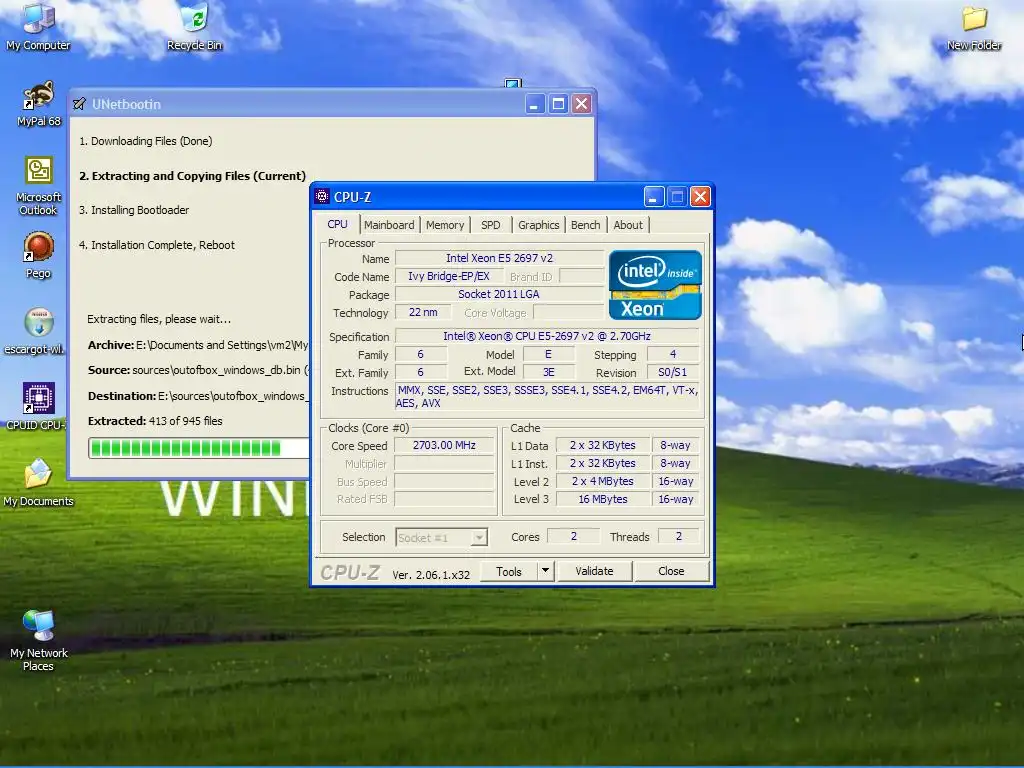Click the Archive path line in UNetbootin

(x=198, y=345)
